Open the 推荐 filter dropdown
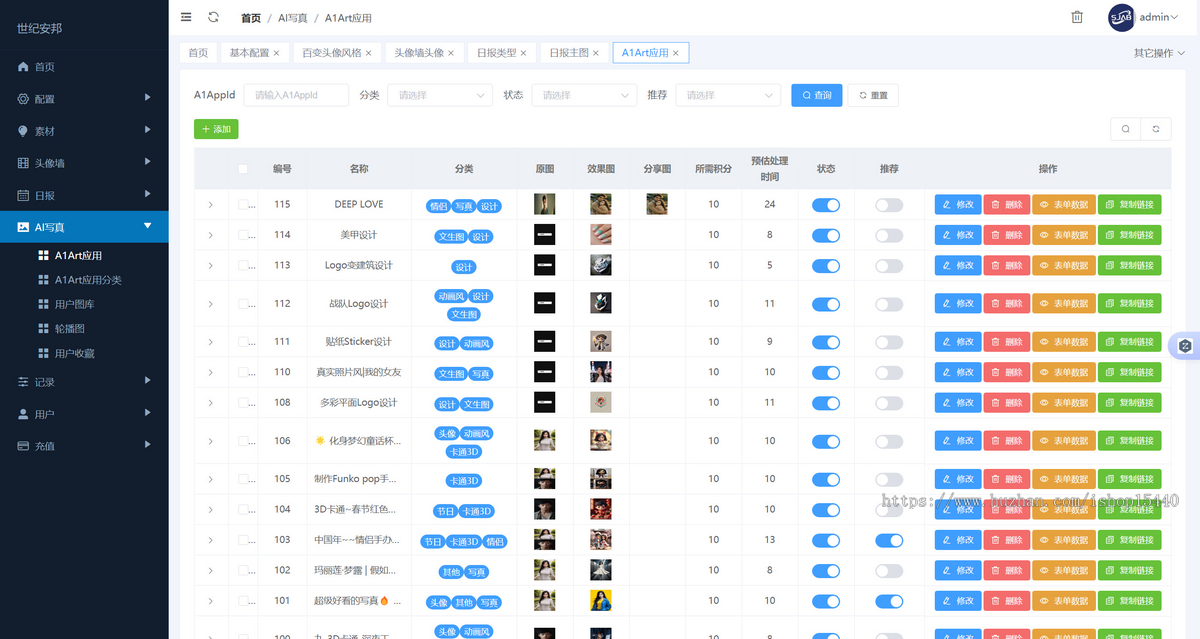 point(728,95)
